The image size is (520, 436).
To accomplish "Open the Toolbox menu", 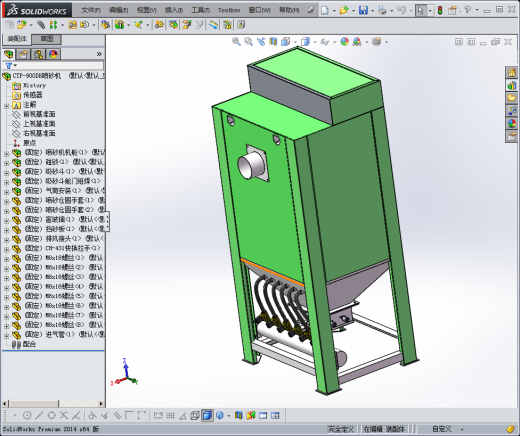I will (229, 10).
